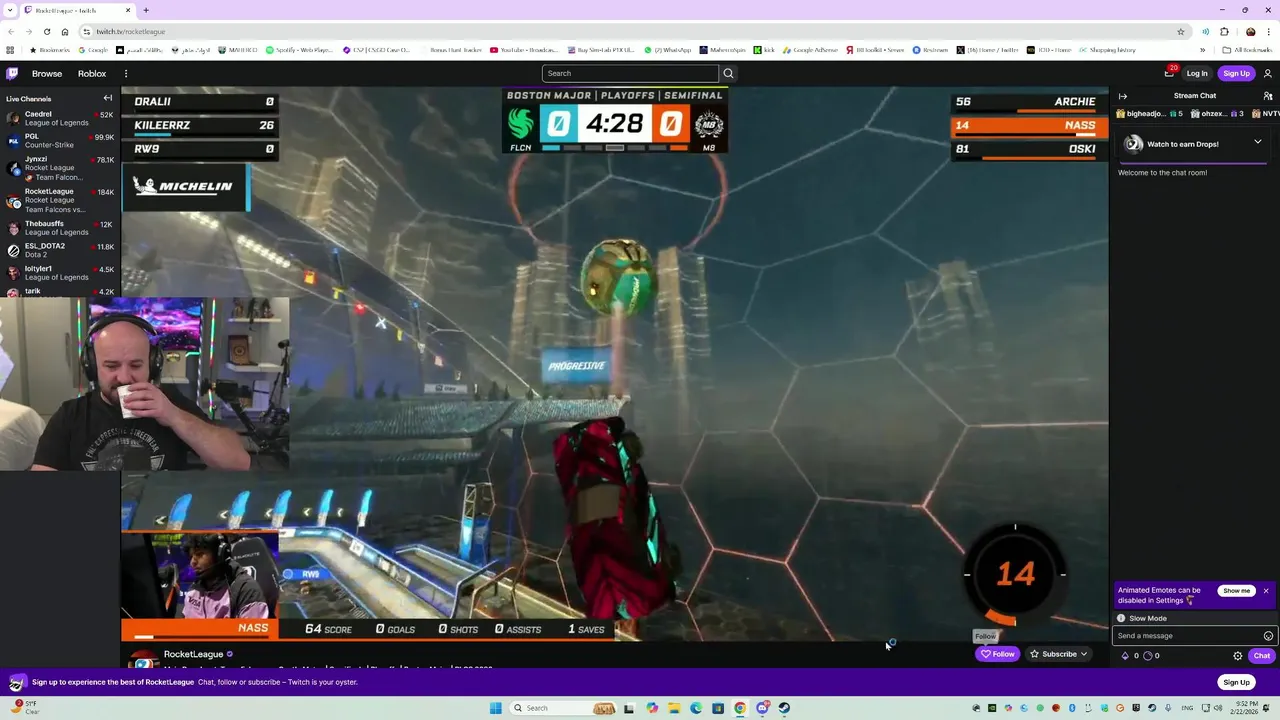Screen dimensions: 1280x720
Task: Open the Browse page
Action: [47, 73]
